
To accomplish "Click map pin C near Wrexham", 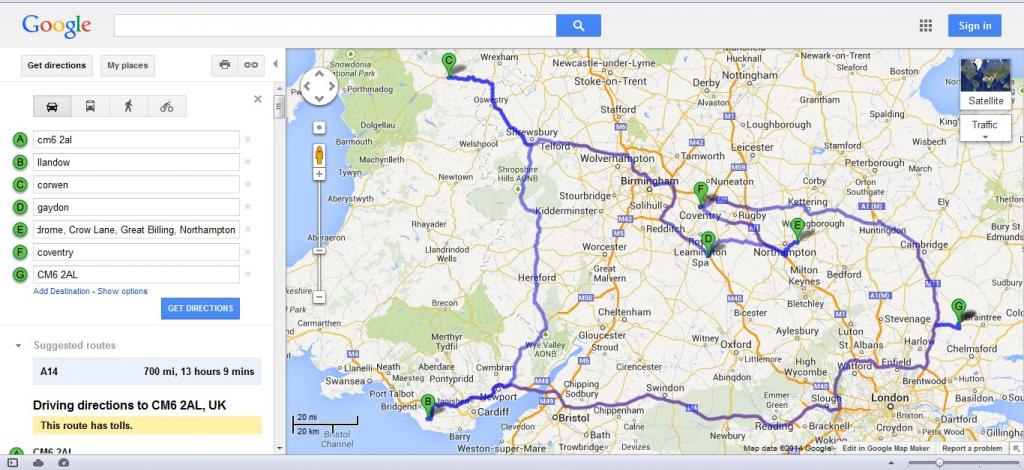I will click(x=448, y=65).
